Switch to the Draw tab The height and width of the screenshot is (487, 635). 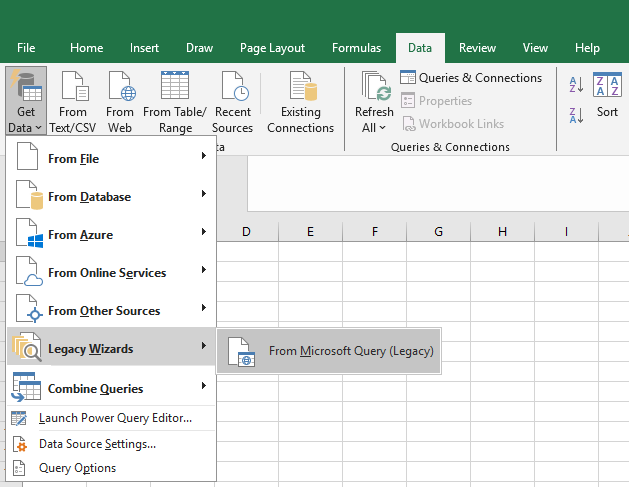coord(199,48)
